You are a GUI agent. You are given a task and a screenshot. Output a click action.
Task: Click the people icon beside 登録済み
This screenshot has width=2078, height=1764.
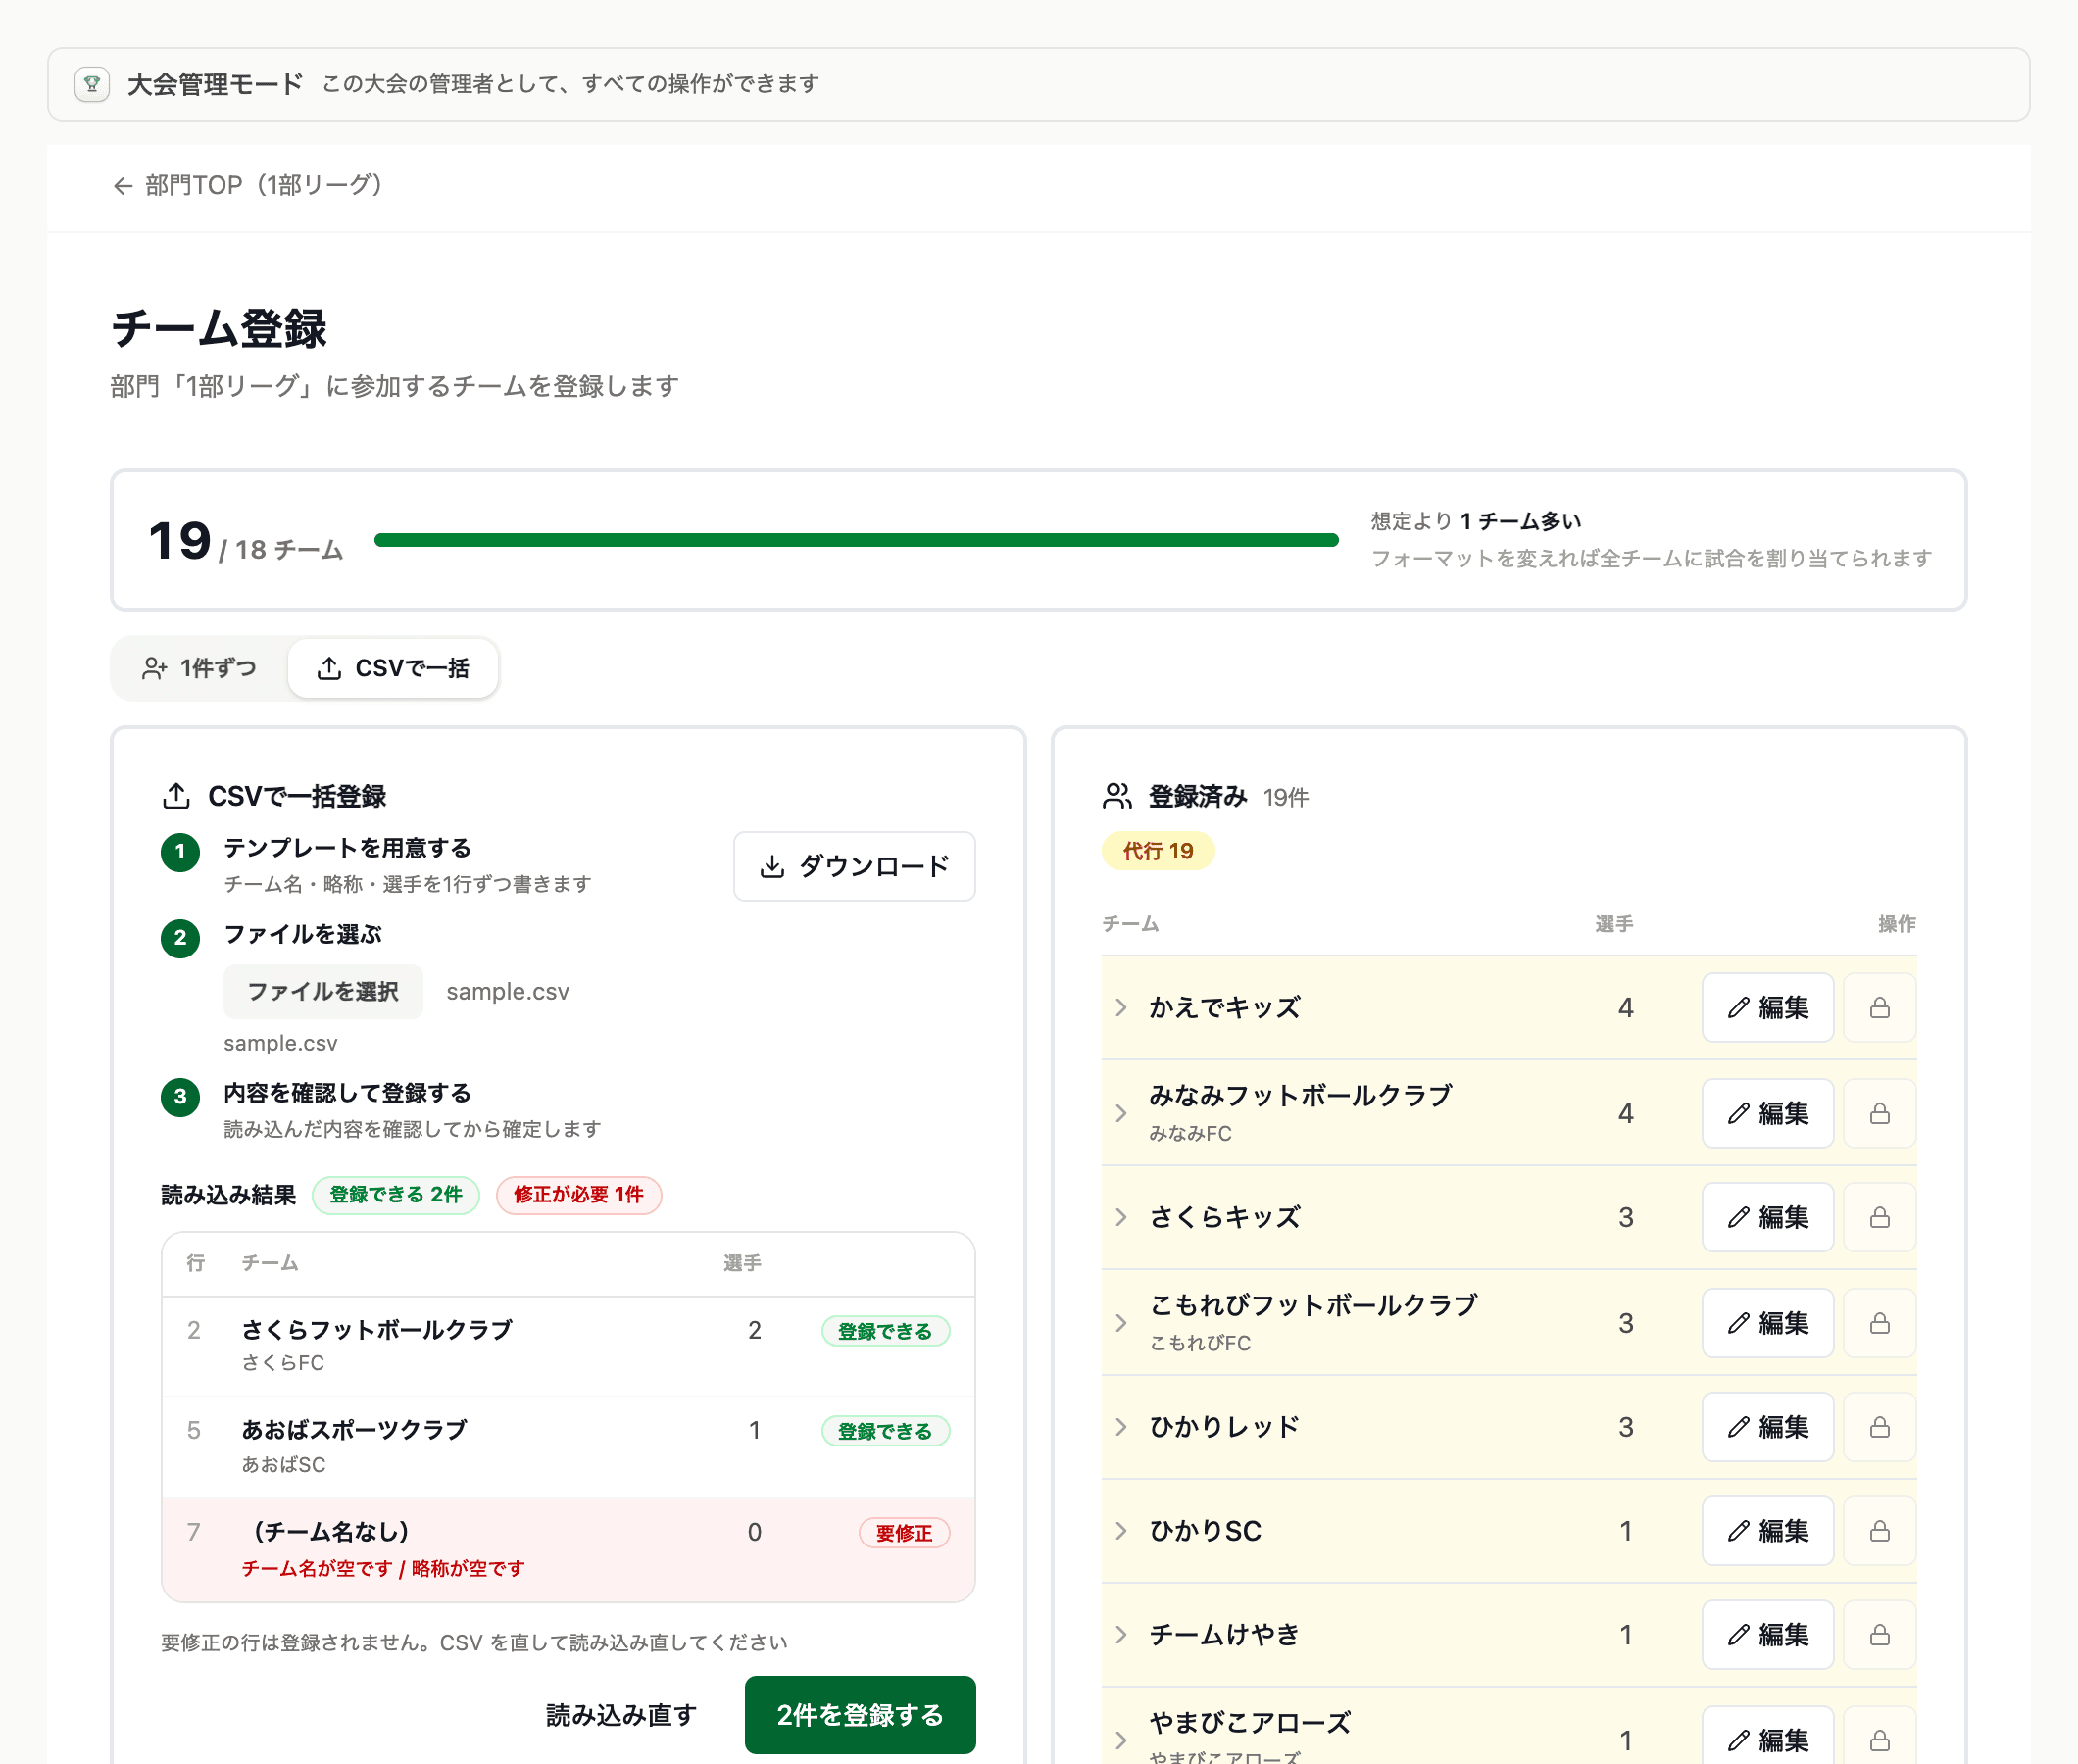[1117, 796]
